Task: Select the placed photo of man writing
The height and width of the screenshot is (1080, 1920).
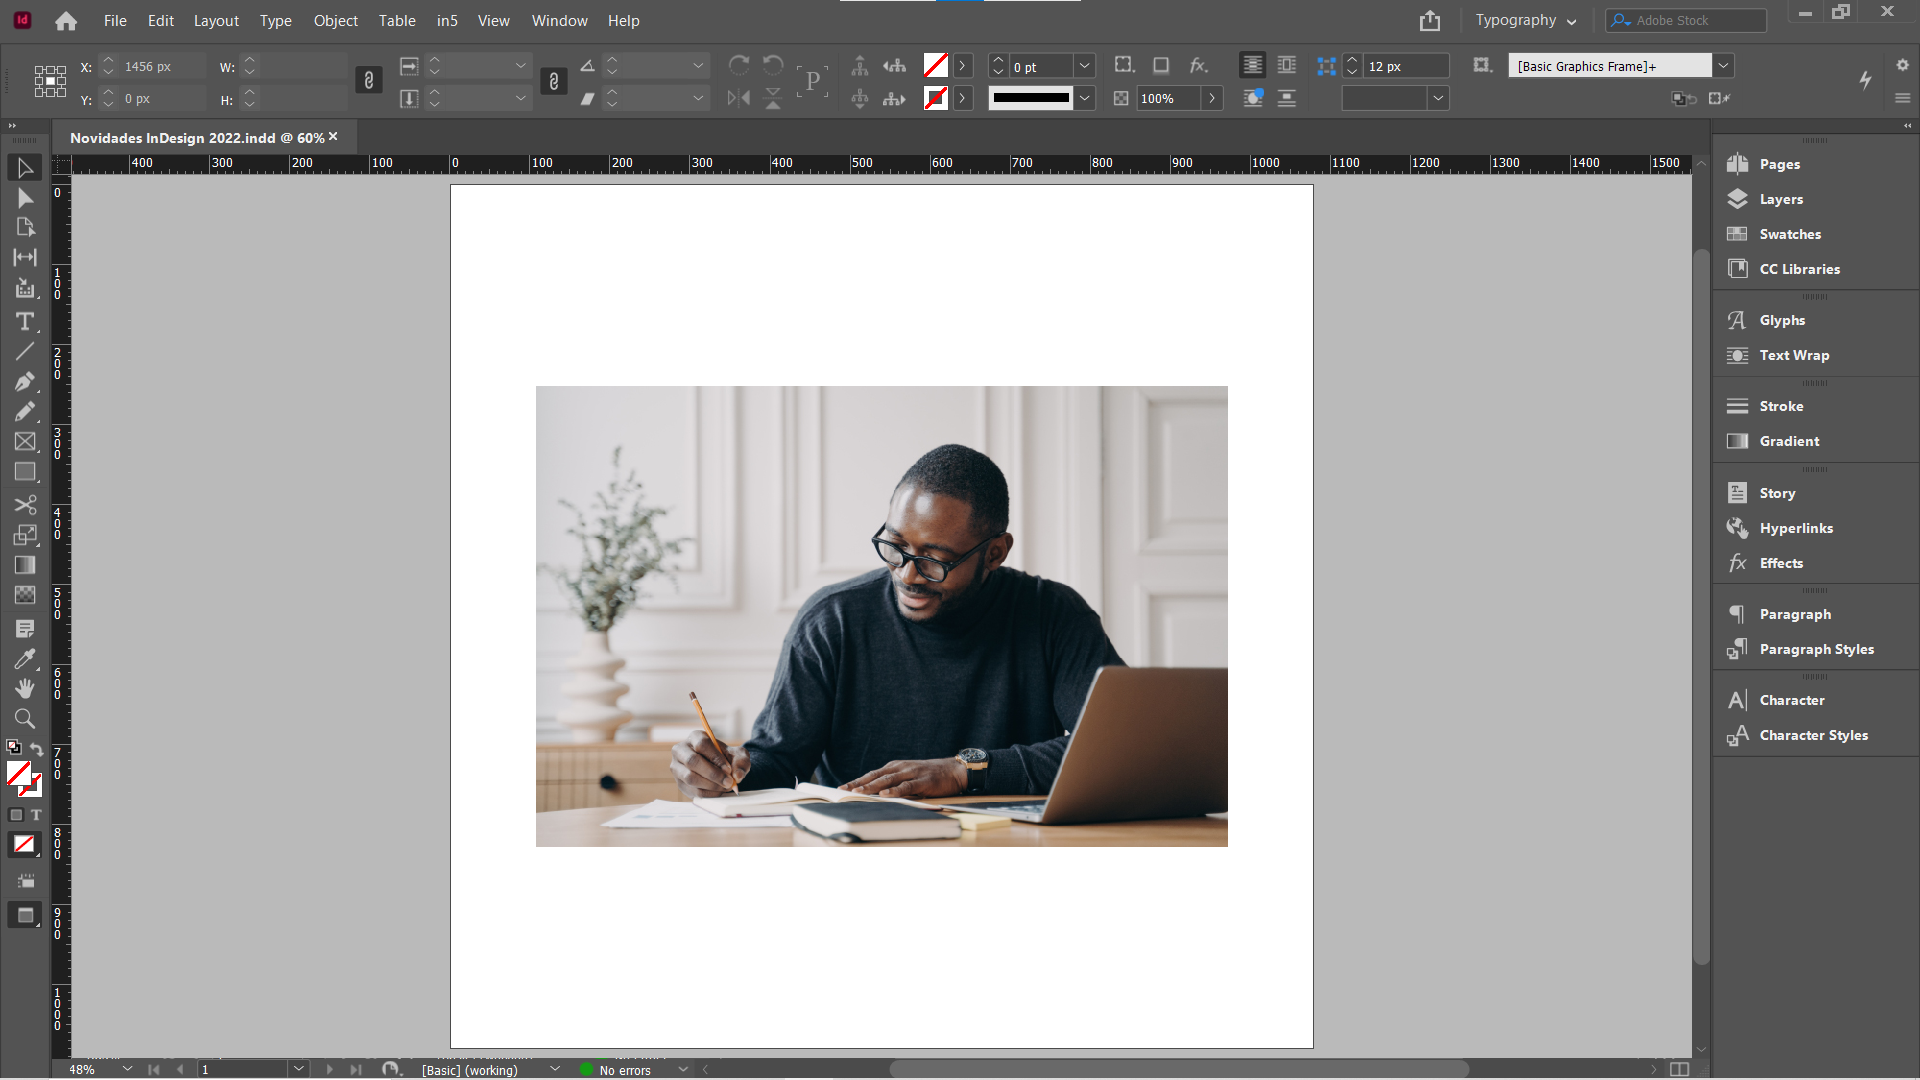Action: tap(881, 616)
